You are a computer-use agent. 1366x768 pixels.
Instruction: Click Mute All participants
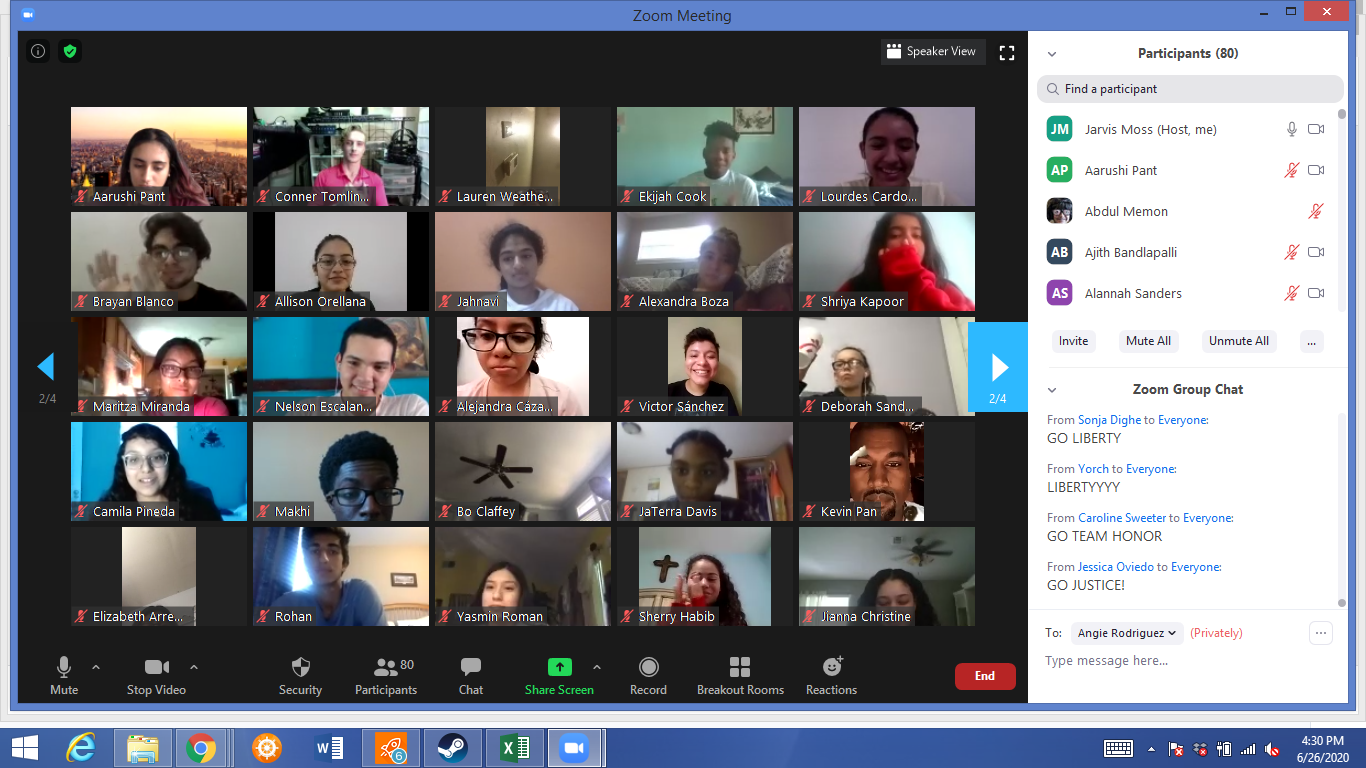click(1148, 341)
